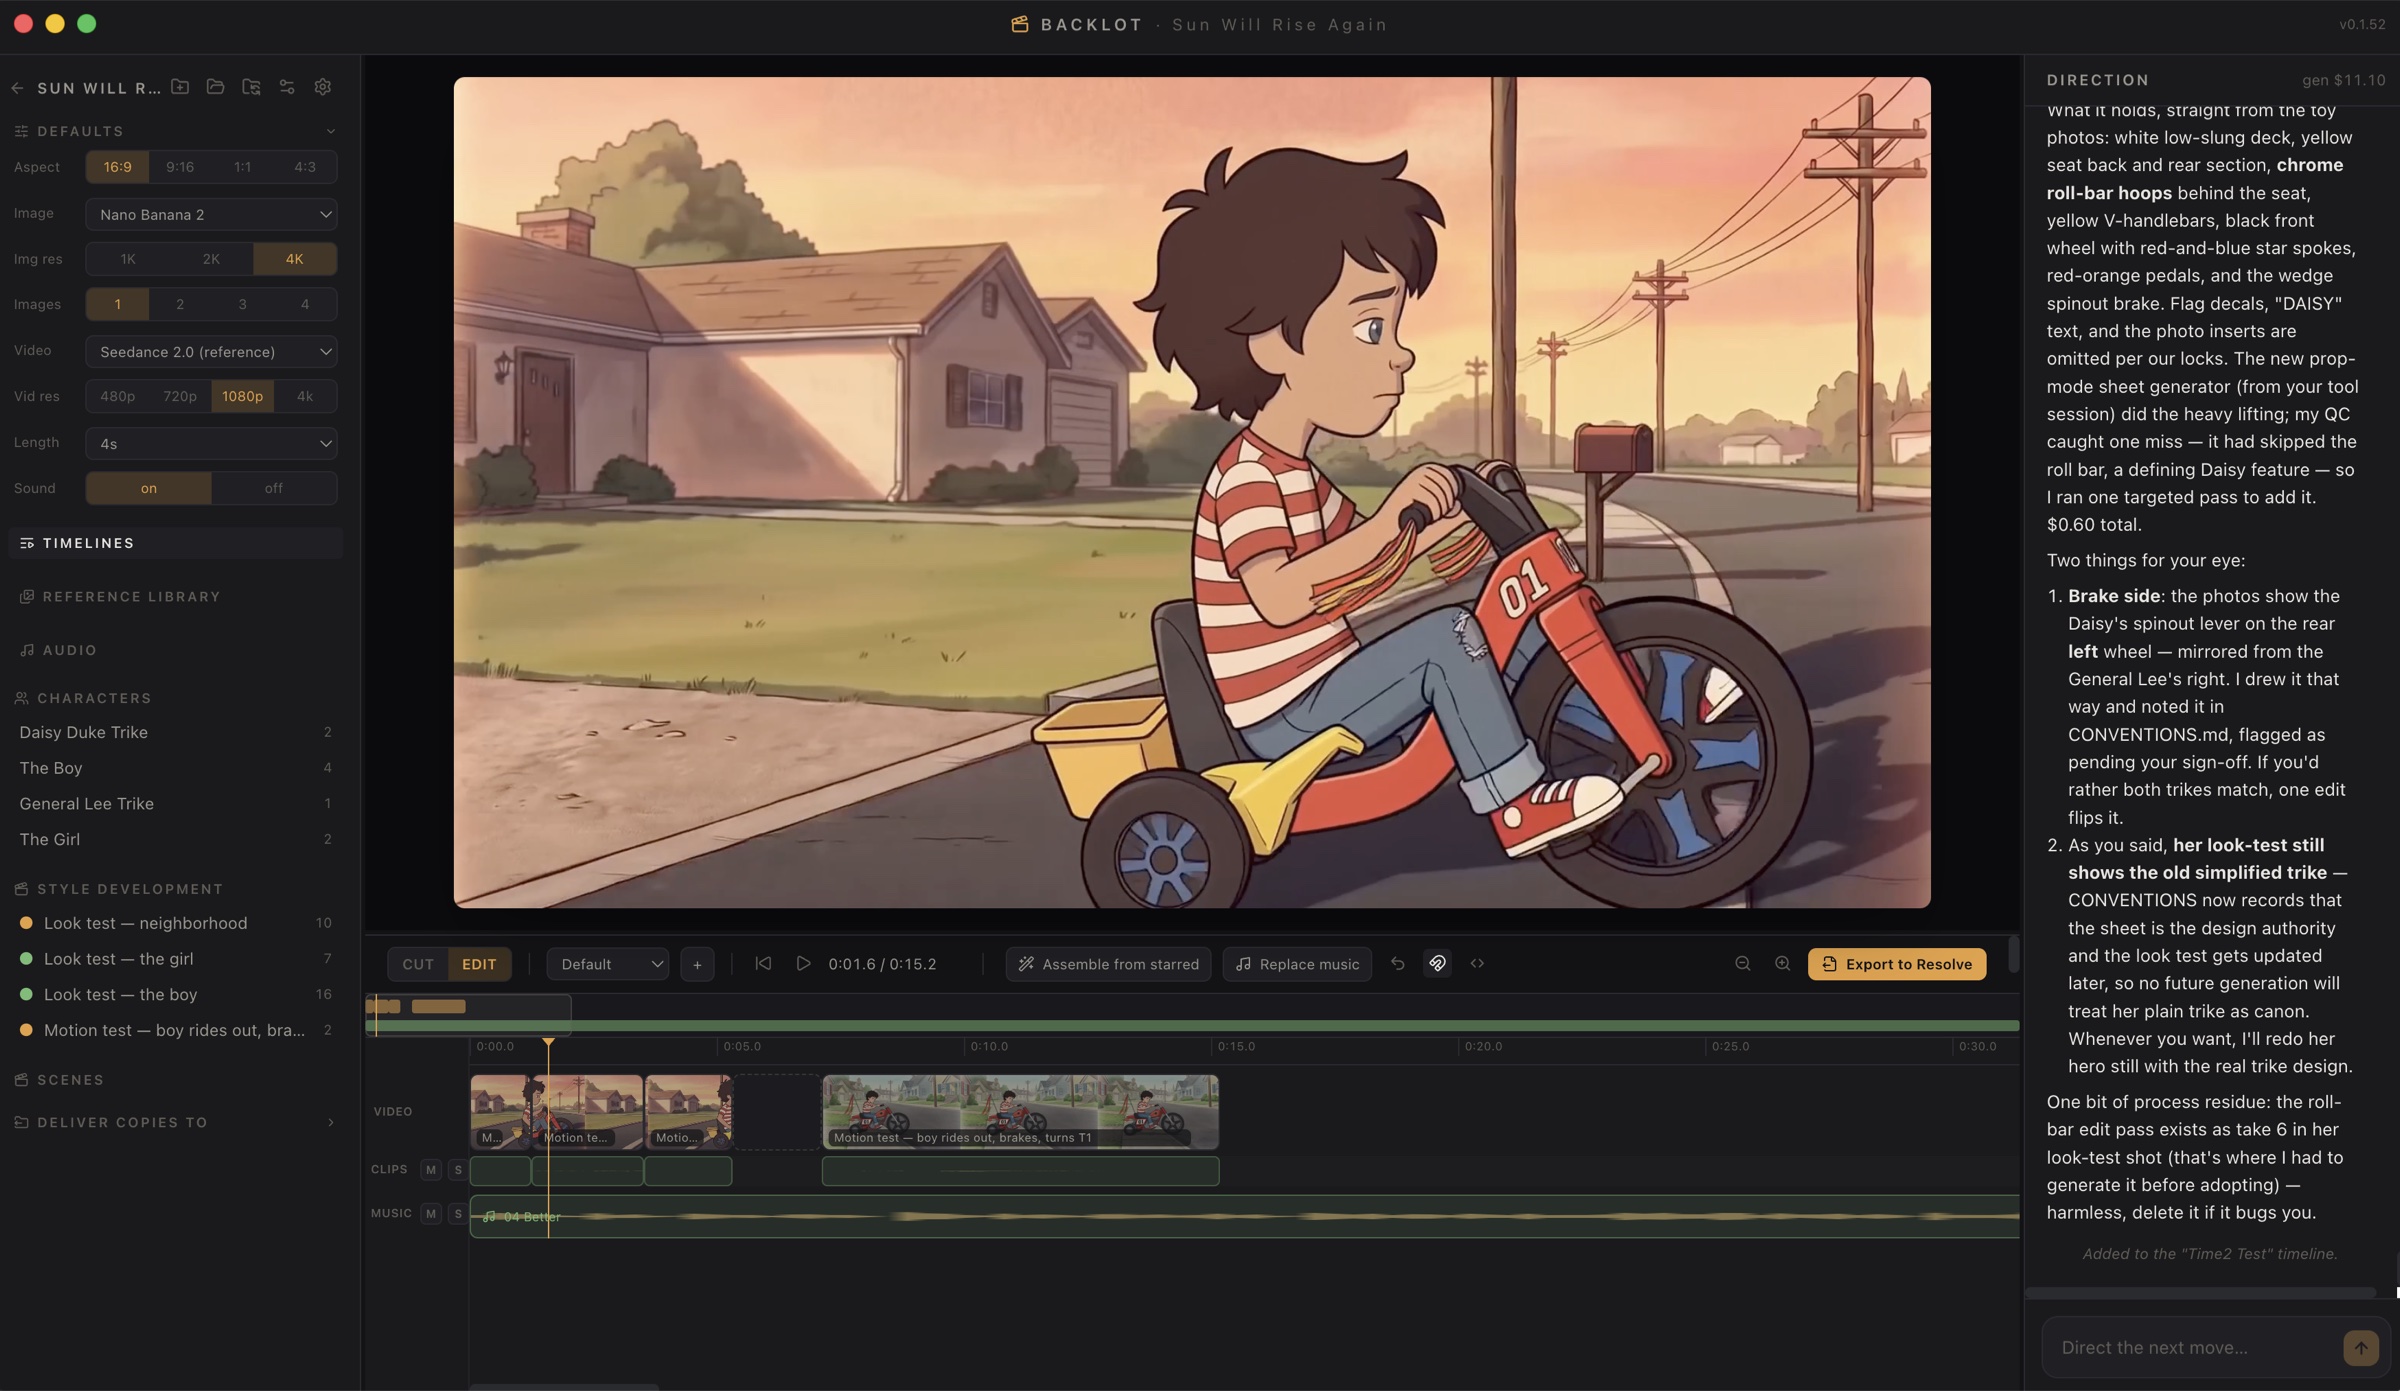Select Daisy Duke Trike character
This screenshot has width=2400, height=1391.
(174, 732)
